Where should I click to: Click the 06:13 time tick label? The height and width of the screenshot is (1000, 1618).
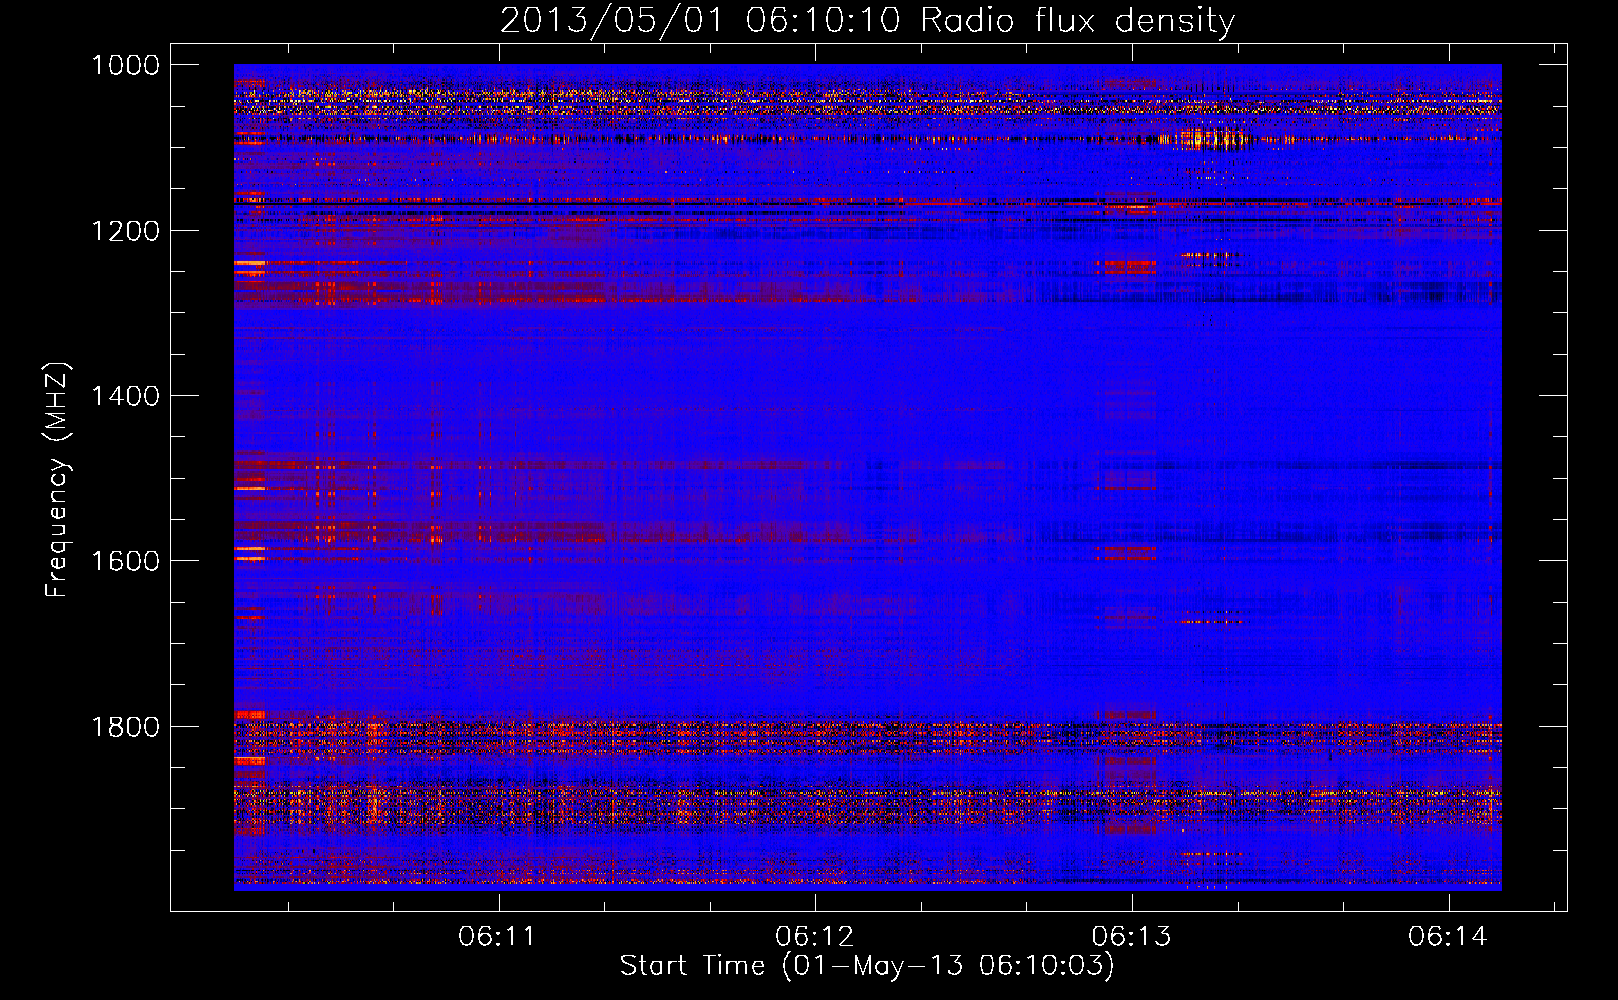[1131, 936]
